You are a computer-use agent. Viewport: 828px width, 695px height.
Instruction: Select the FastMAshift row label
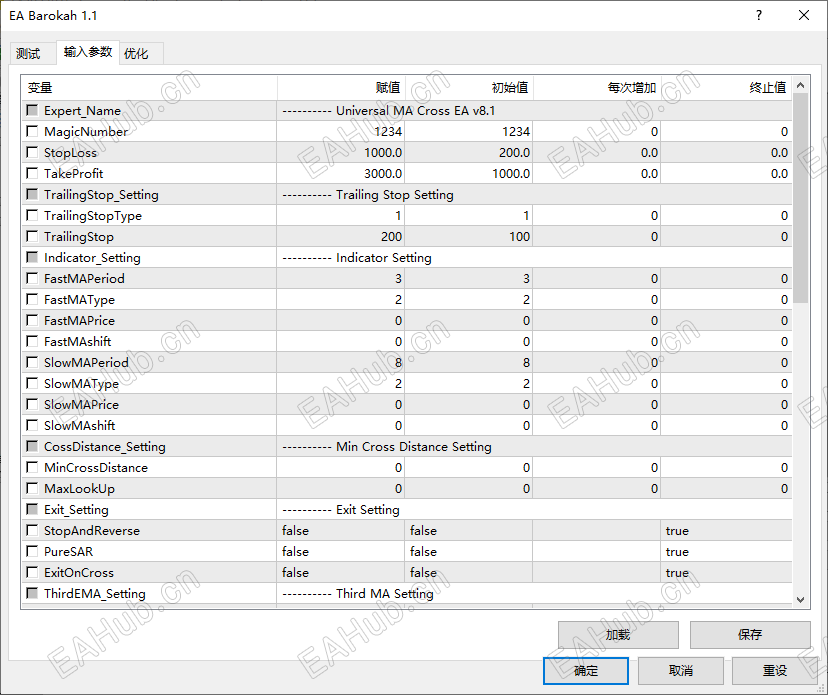pyautogui.click(x=78, y=342)
